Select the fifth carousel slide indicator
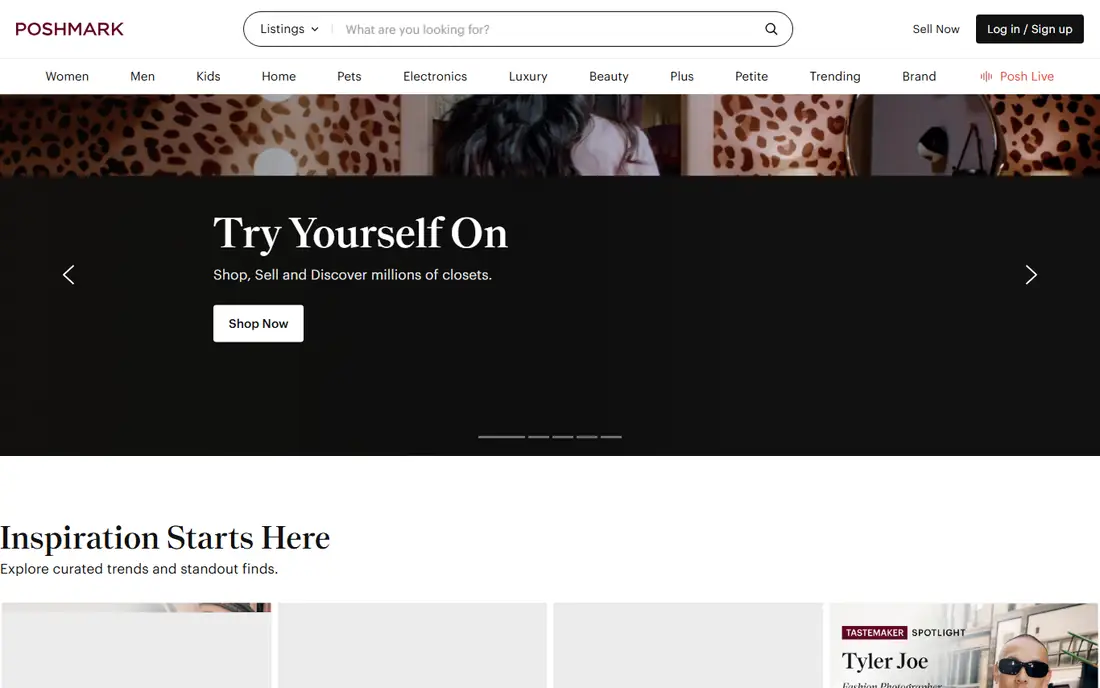Viewport: 1100px width, 688px height. 611,437
